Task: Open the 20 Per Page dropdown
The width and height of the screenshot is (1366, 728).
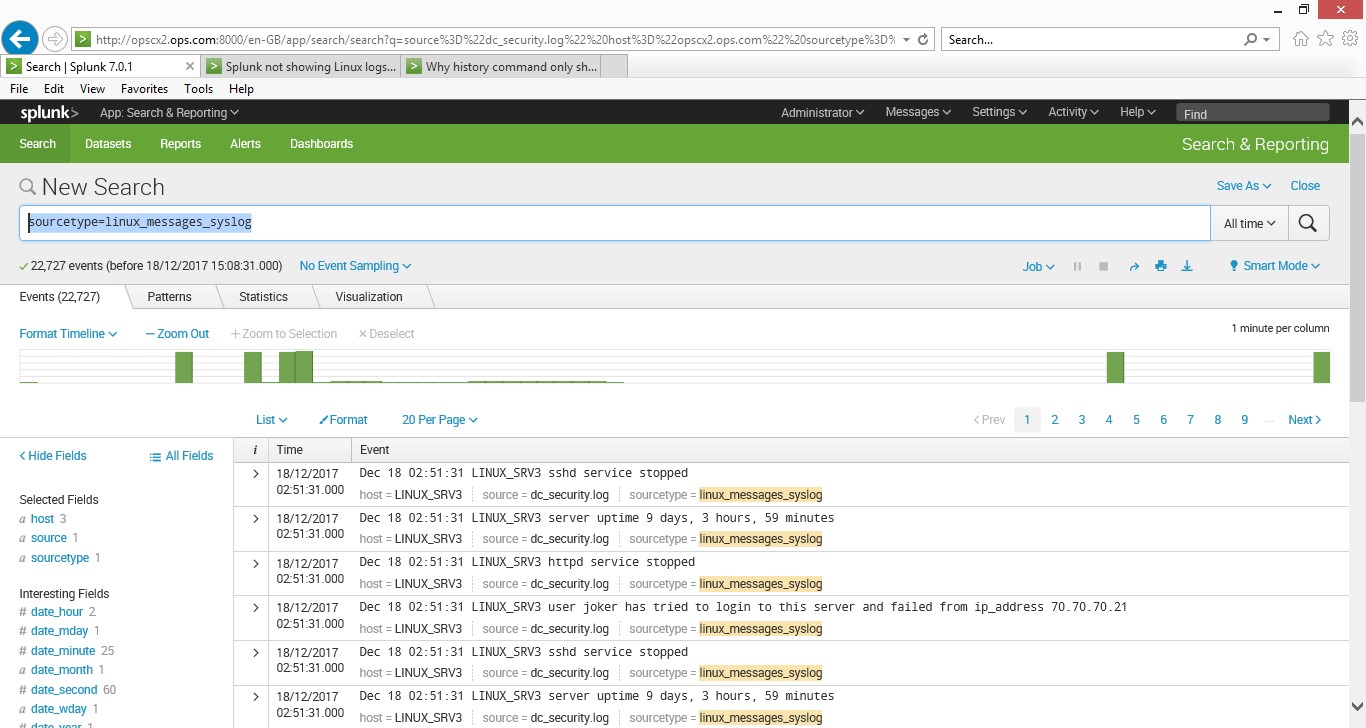Action: click(x=439, y=420)
